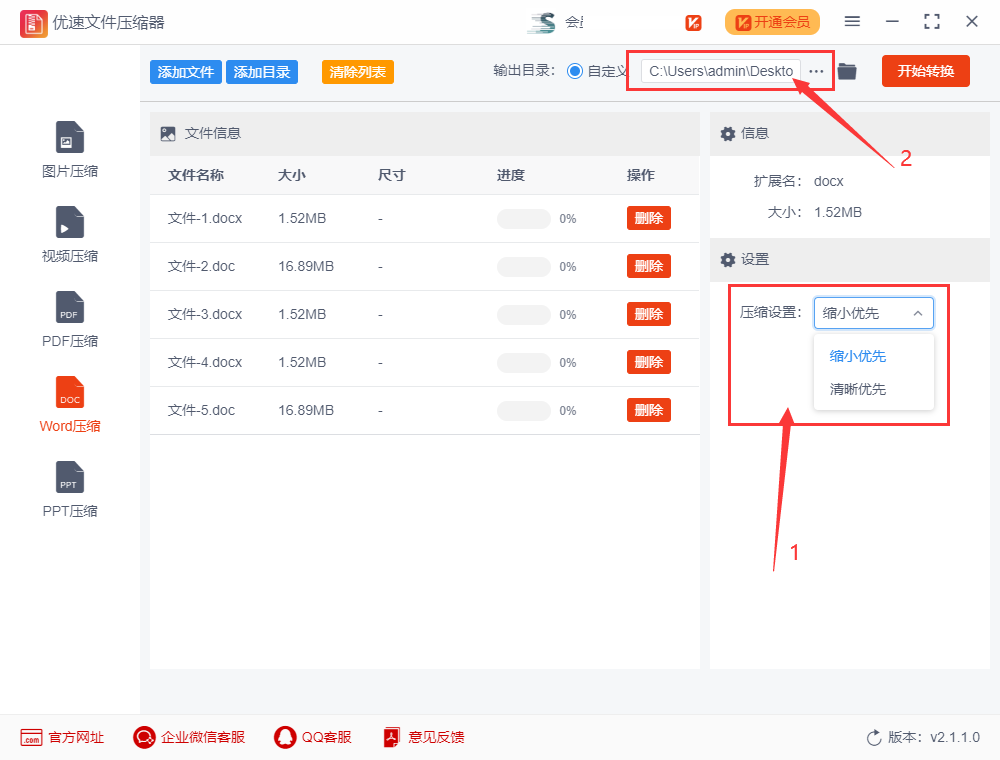
Task: Open the PPT压缩 tool
Action: (69, 487)
